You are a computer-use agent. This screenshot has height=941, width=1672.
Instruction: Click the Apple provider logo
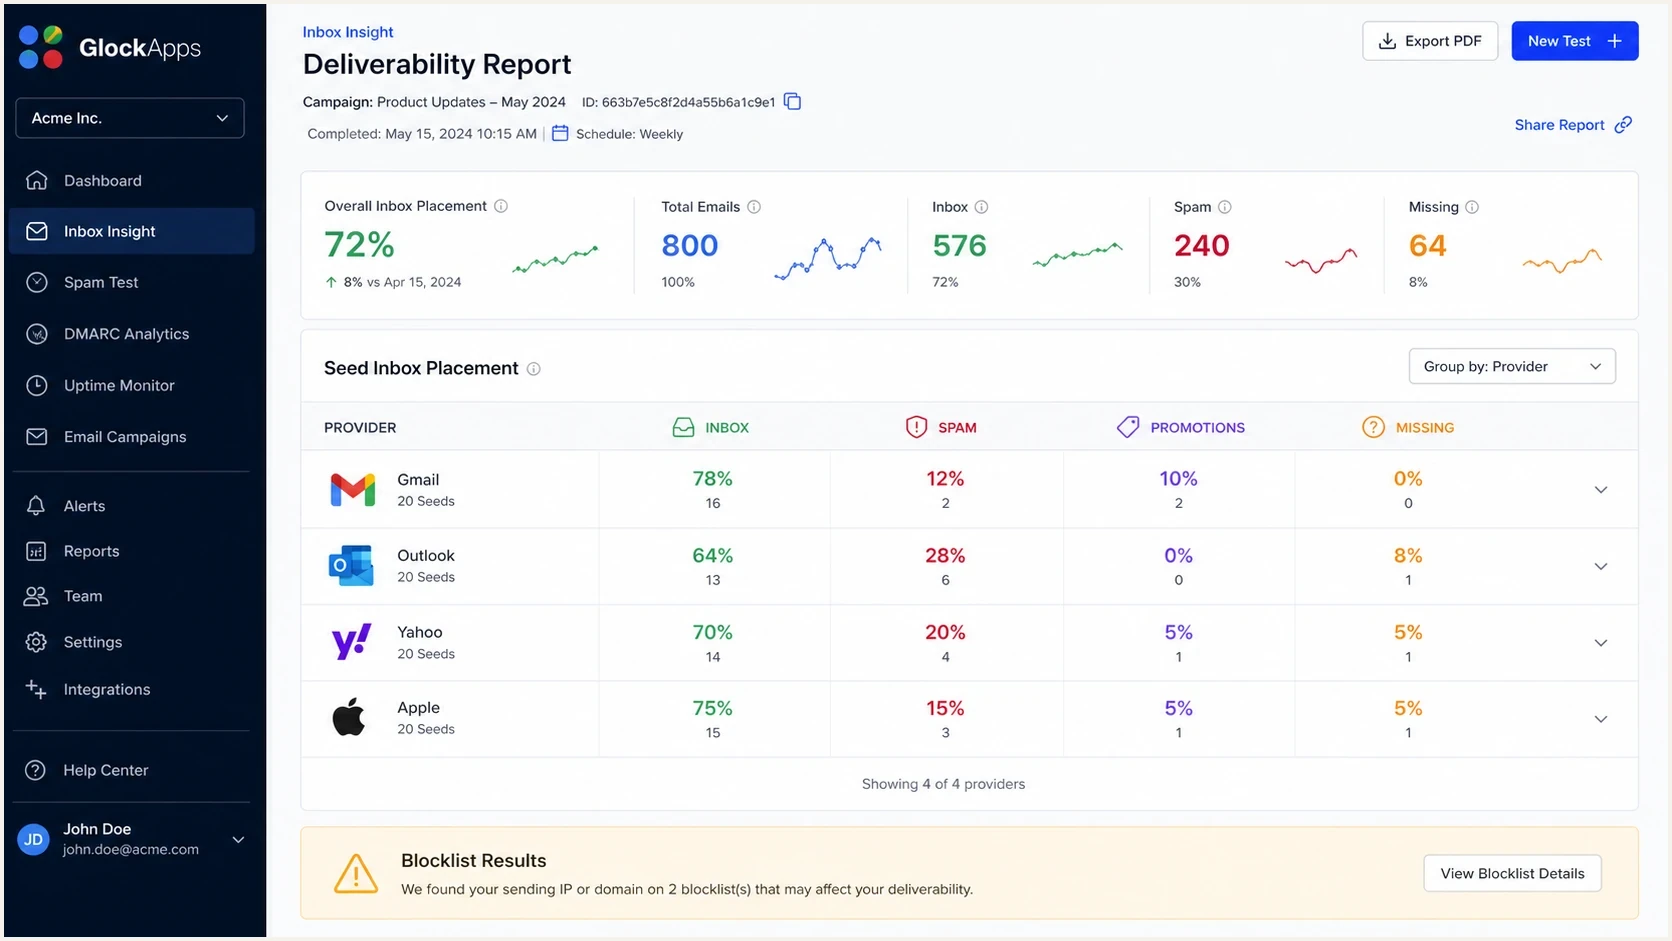(349, 717)
